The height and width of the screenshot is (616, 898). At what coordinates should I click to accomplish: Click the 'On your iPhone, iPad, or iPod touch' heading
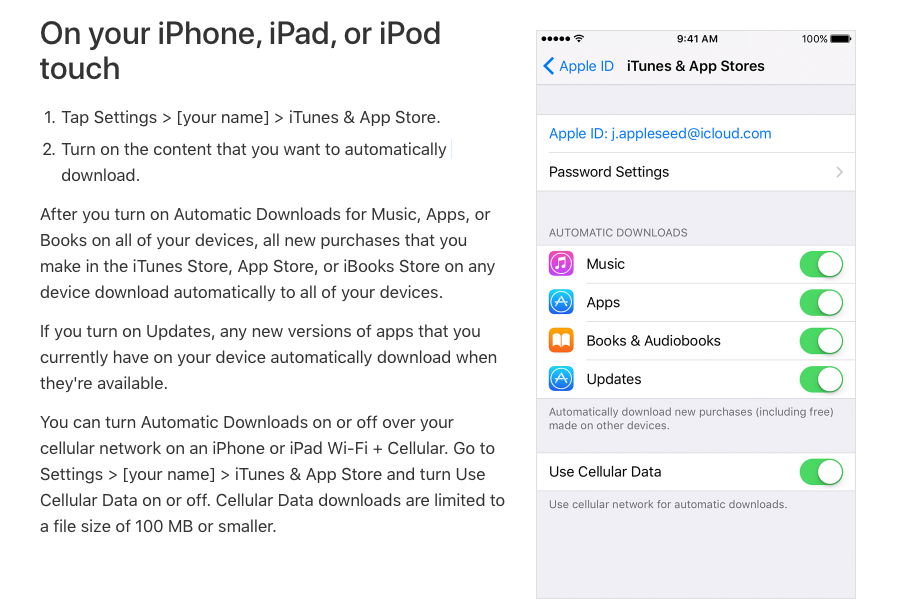point(240,50)
